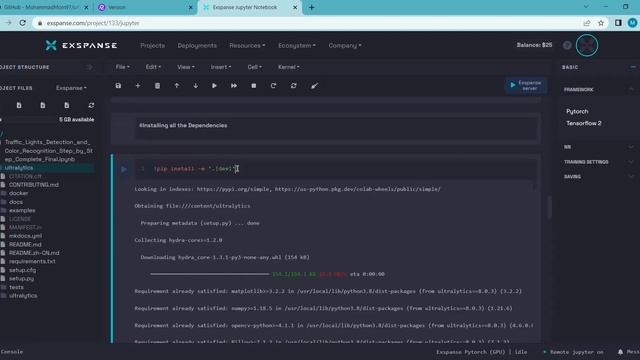Open the View menu
Image resolution: width=640 pixels, height=360 pixels.
[186, 67]
